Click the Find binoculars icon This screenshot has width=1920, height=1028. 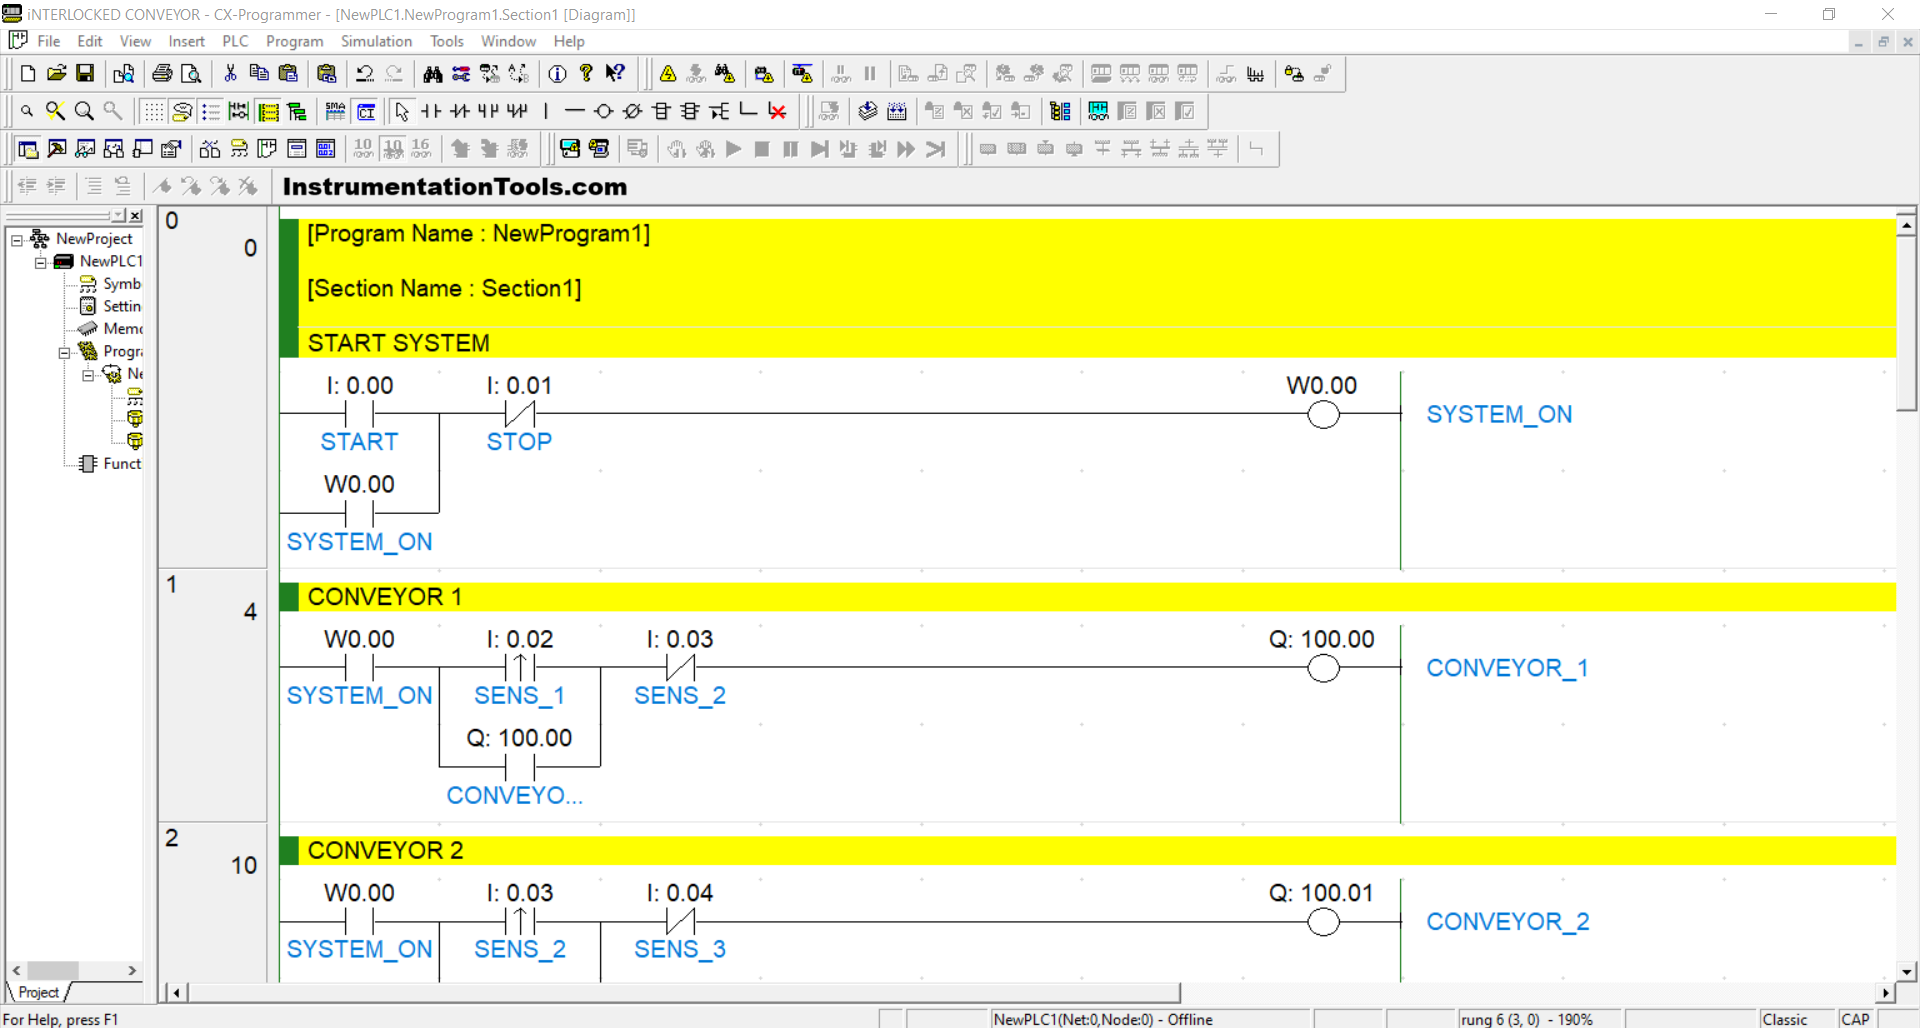[432, 73]
